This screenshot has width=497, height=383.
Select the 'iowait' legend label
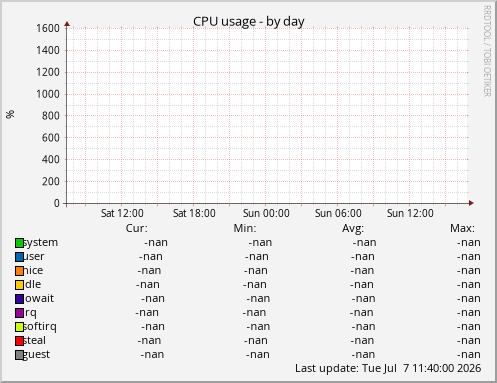coord(39,299)
